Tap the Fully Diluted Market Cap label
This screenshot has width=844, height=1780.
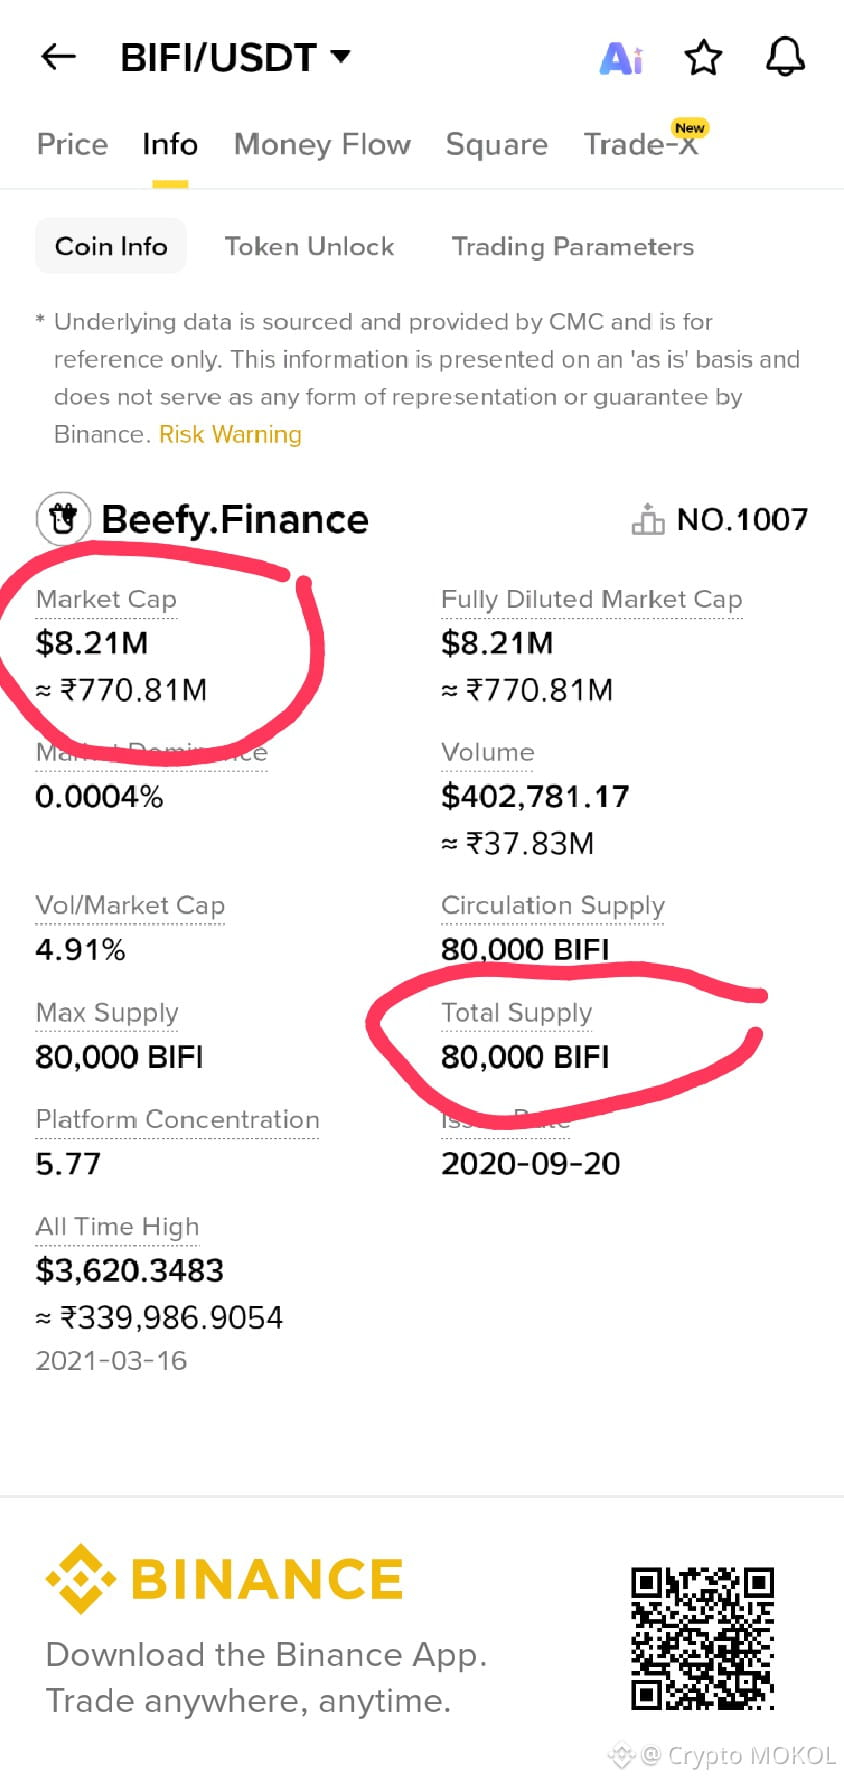[592, 599]
